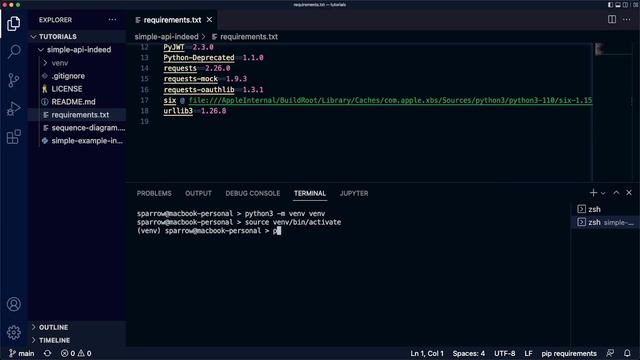Open errors and warnings count

76,353
